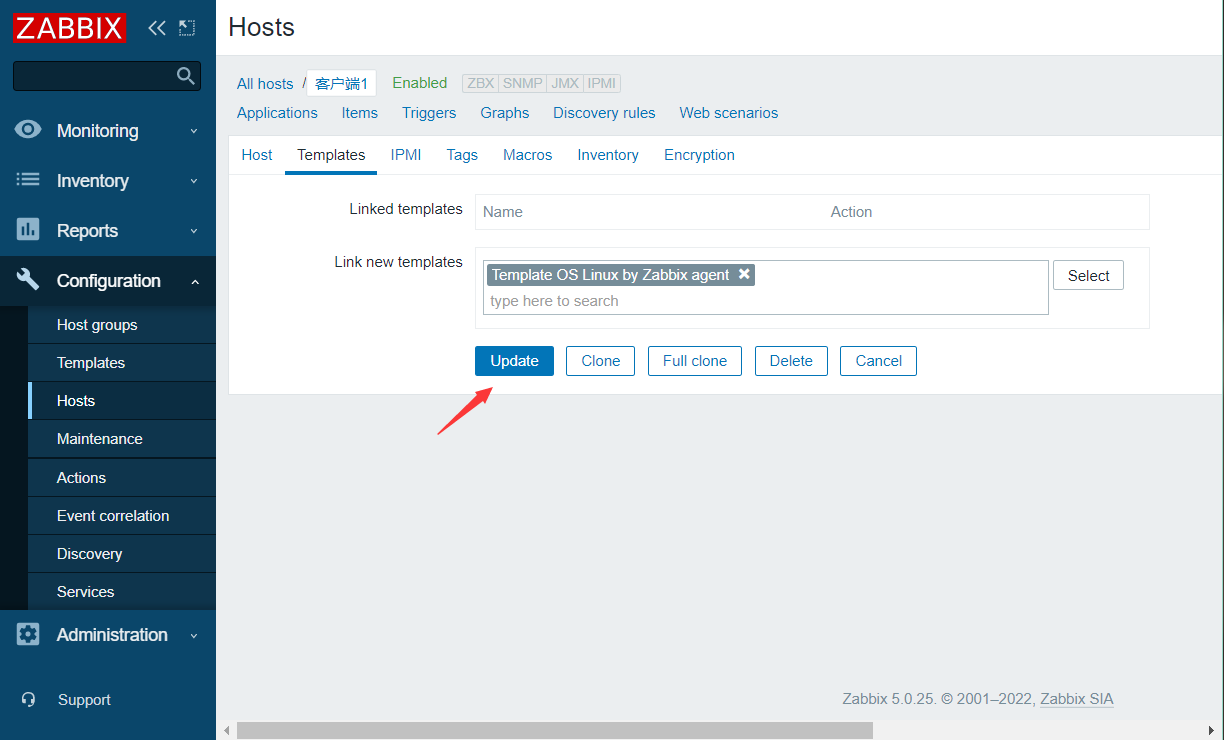The height and width of the screenshot is (740, 1224).
Task: Click the Inventory list icon
Action: tap(28, 180)
